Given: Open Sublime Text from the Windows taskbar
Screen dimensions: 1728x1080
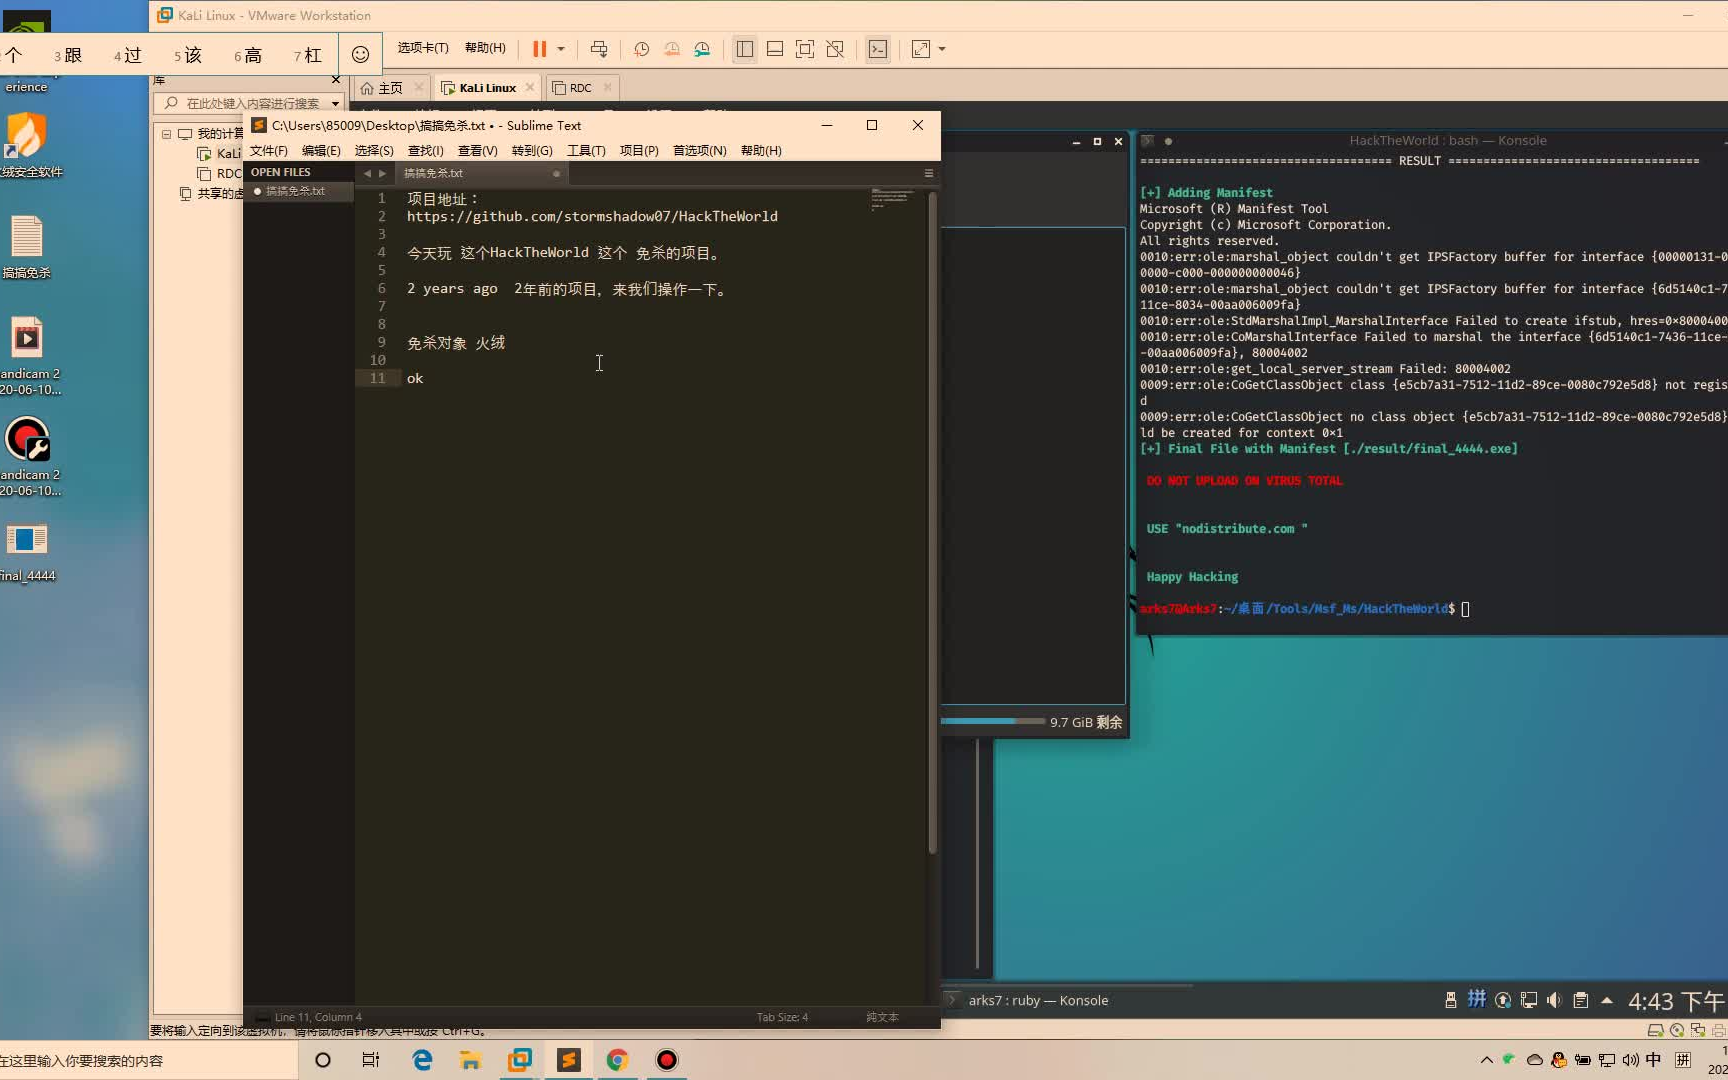Looking at the screenshot, I should click(x=569, y=1060).
